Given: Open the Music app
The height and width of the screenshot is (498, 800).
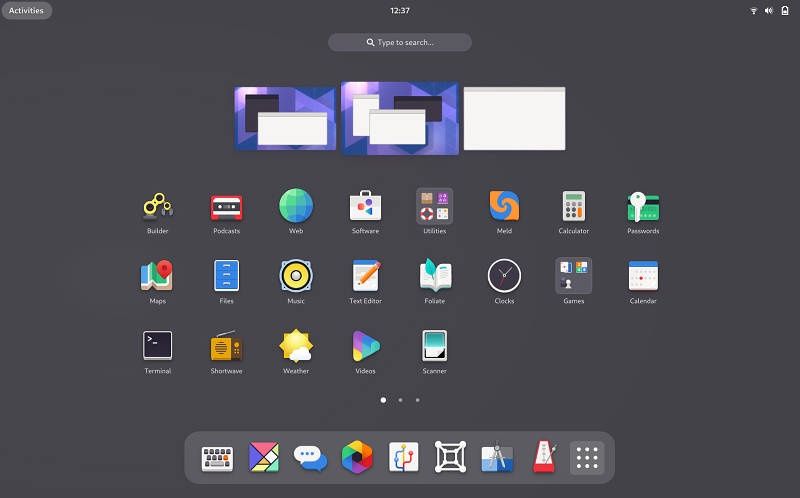Looking at the screenshot, I should click(296, 276).
